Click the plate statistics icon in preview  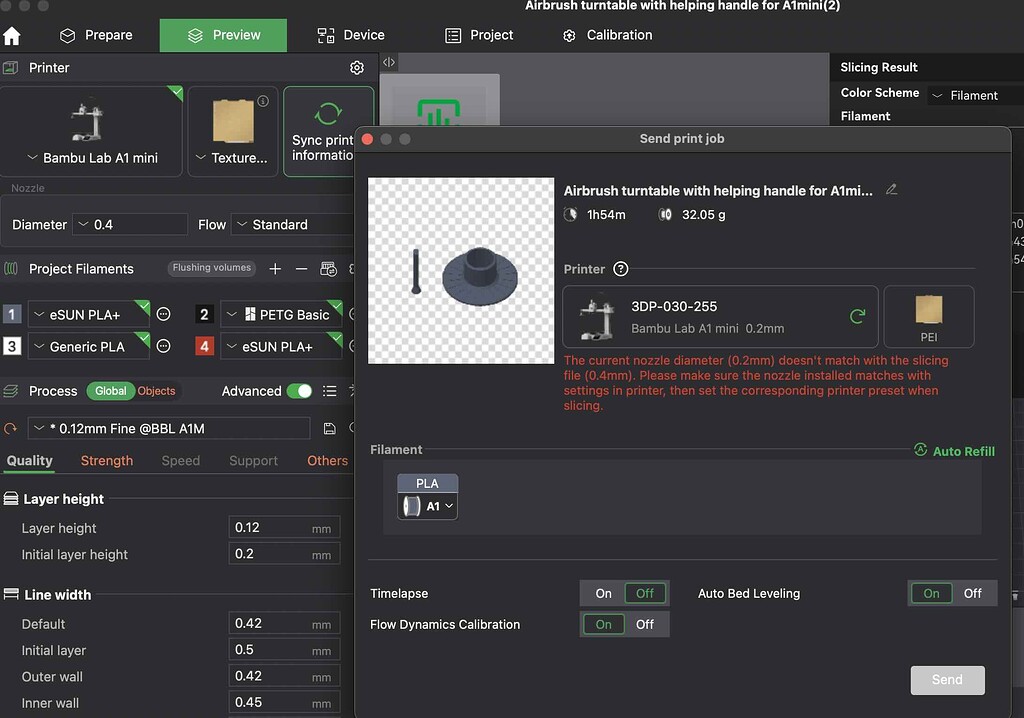click(439, 113)
